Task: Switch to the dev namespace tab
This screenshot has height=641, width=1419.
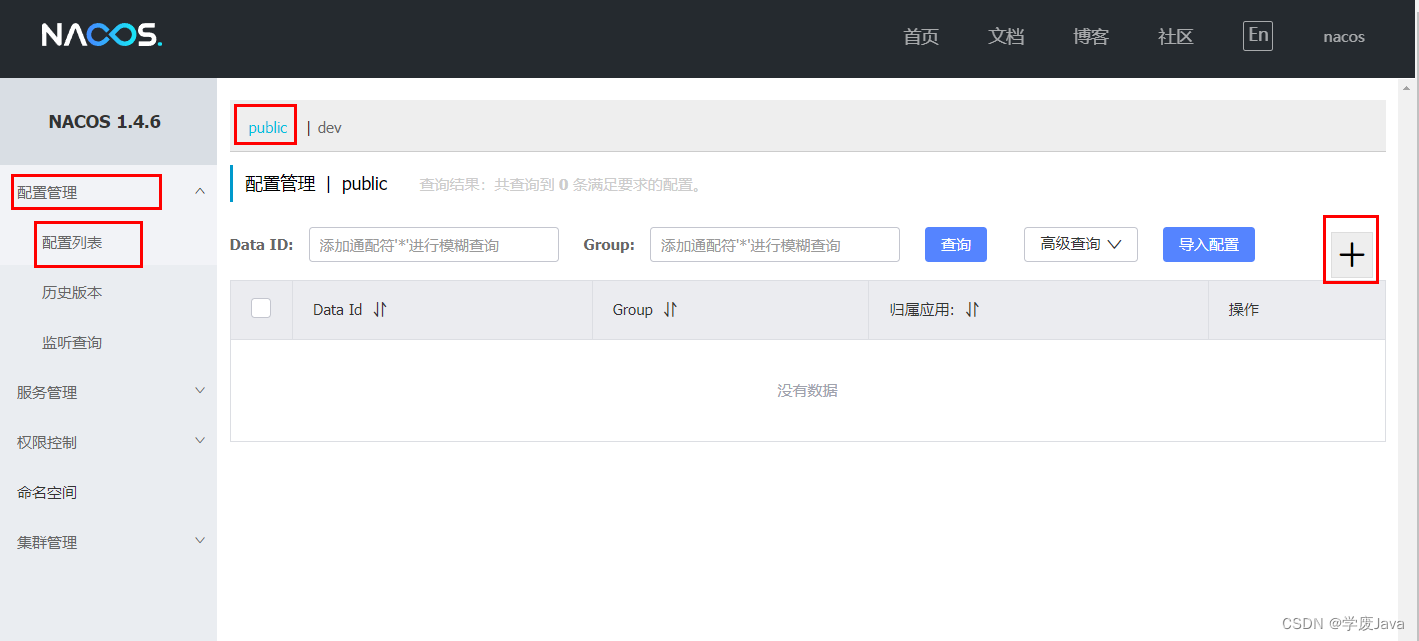Action: click(330, 127)
